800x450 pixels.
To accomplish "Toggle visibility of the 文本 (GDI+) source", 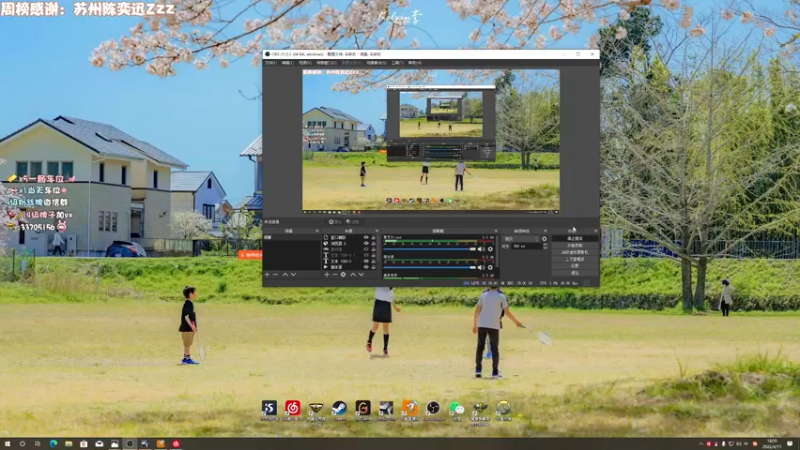I will 366,261.
